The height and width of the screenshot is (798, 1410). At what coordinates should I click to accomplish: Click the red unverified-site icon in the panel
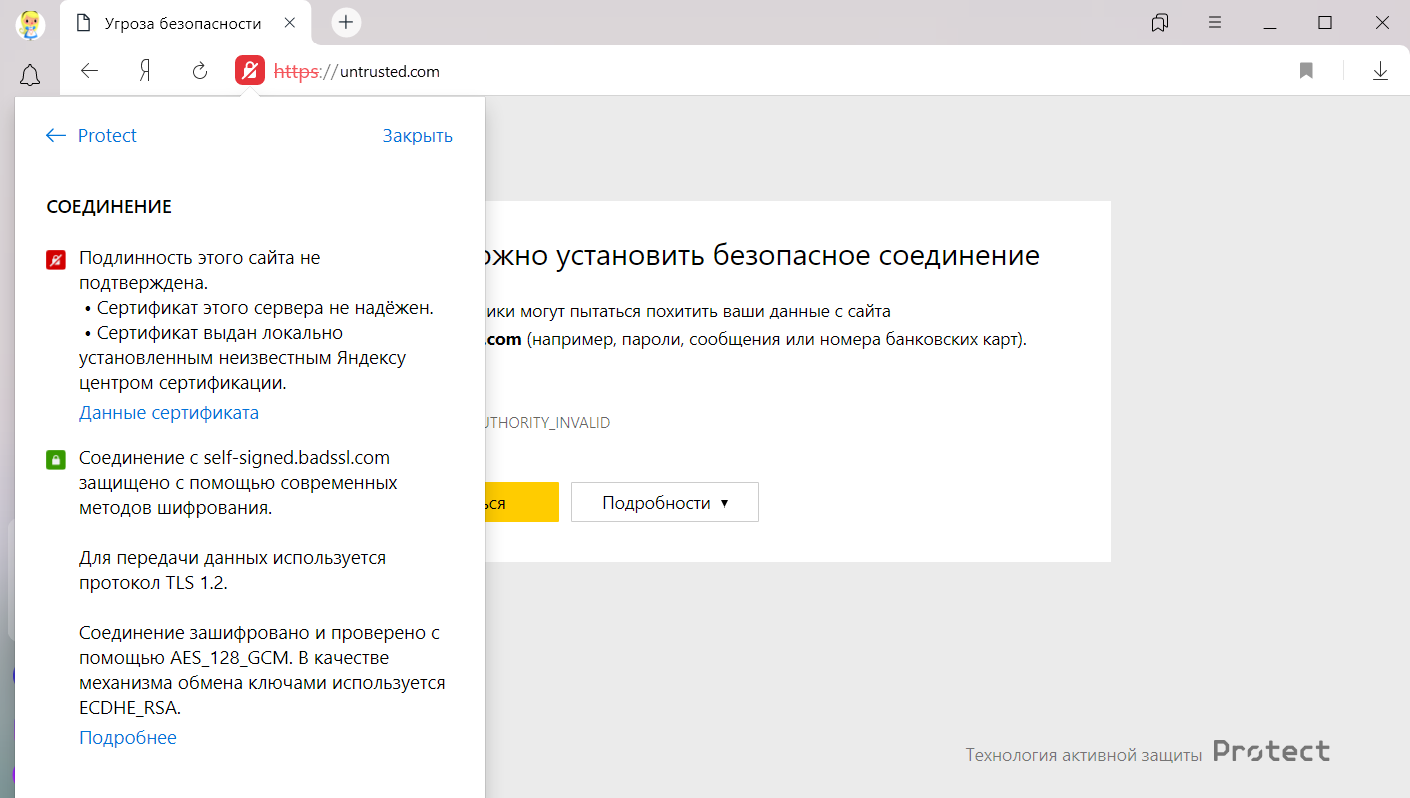click(x=56, y=260)
